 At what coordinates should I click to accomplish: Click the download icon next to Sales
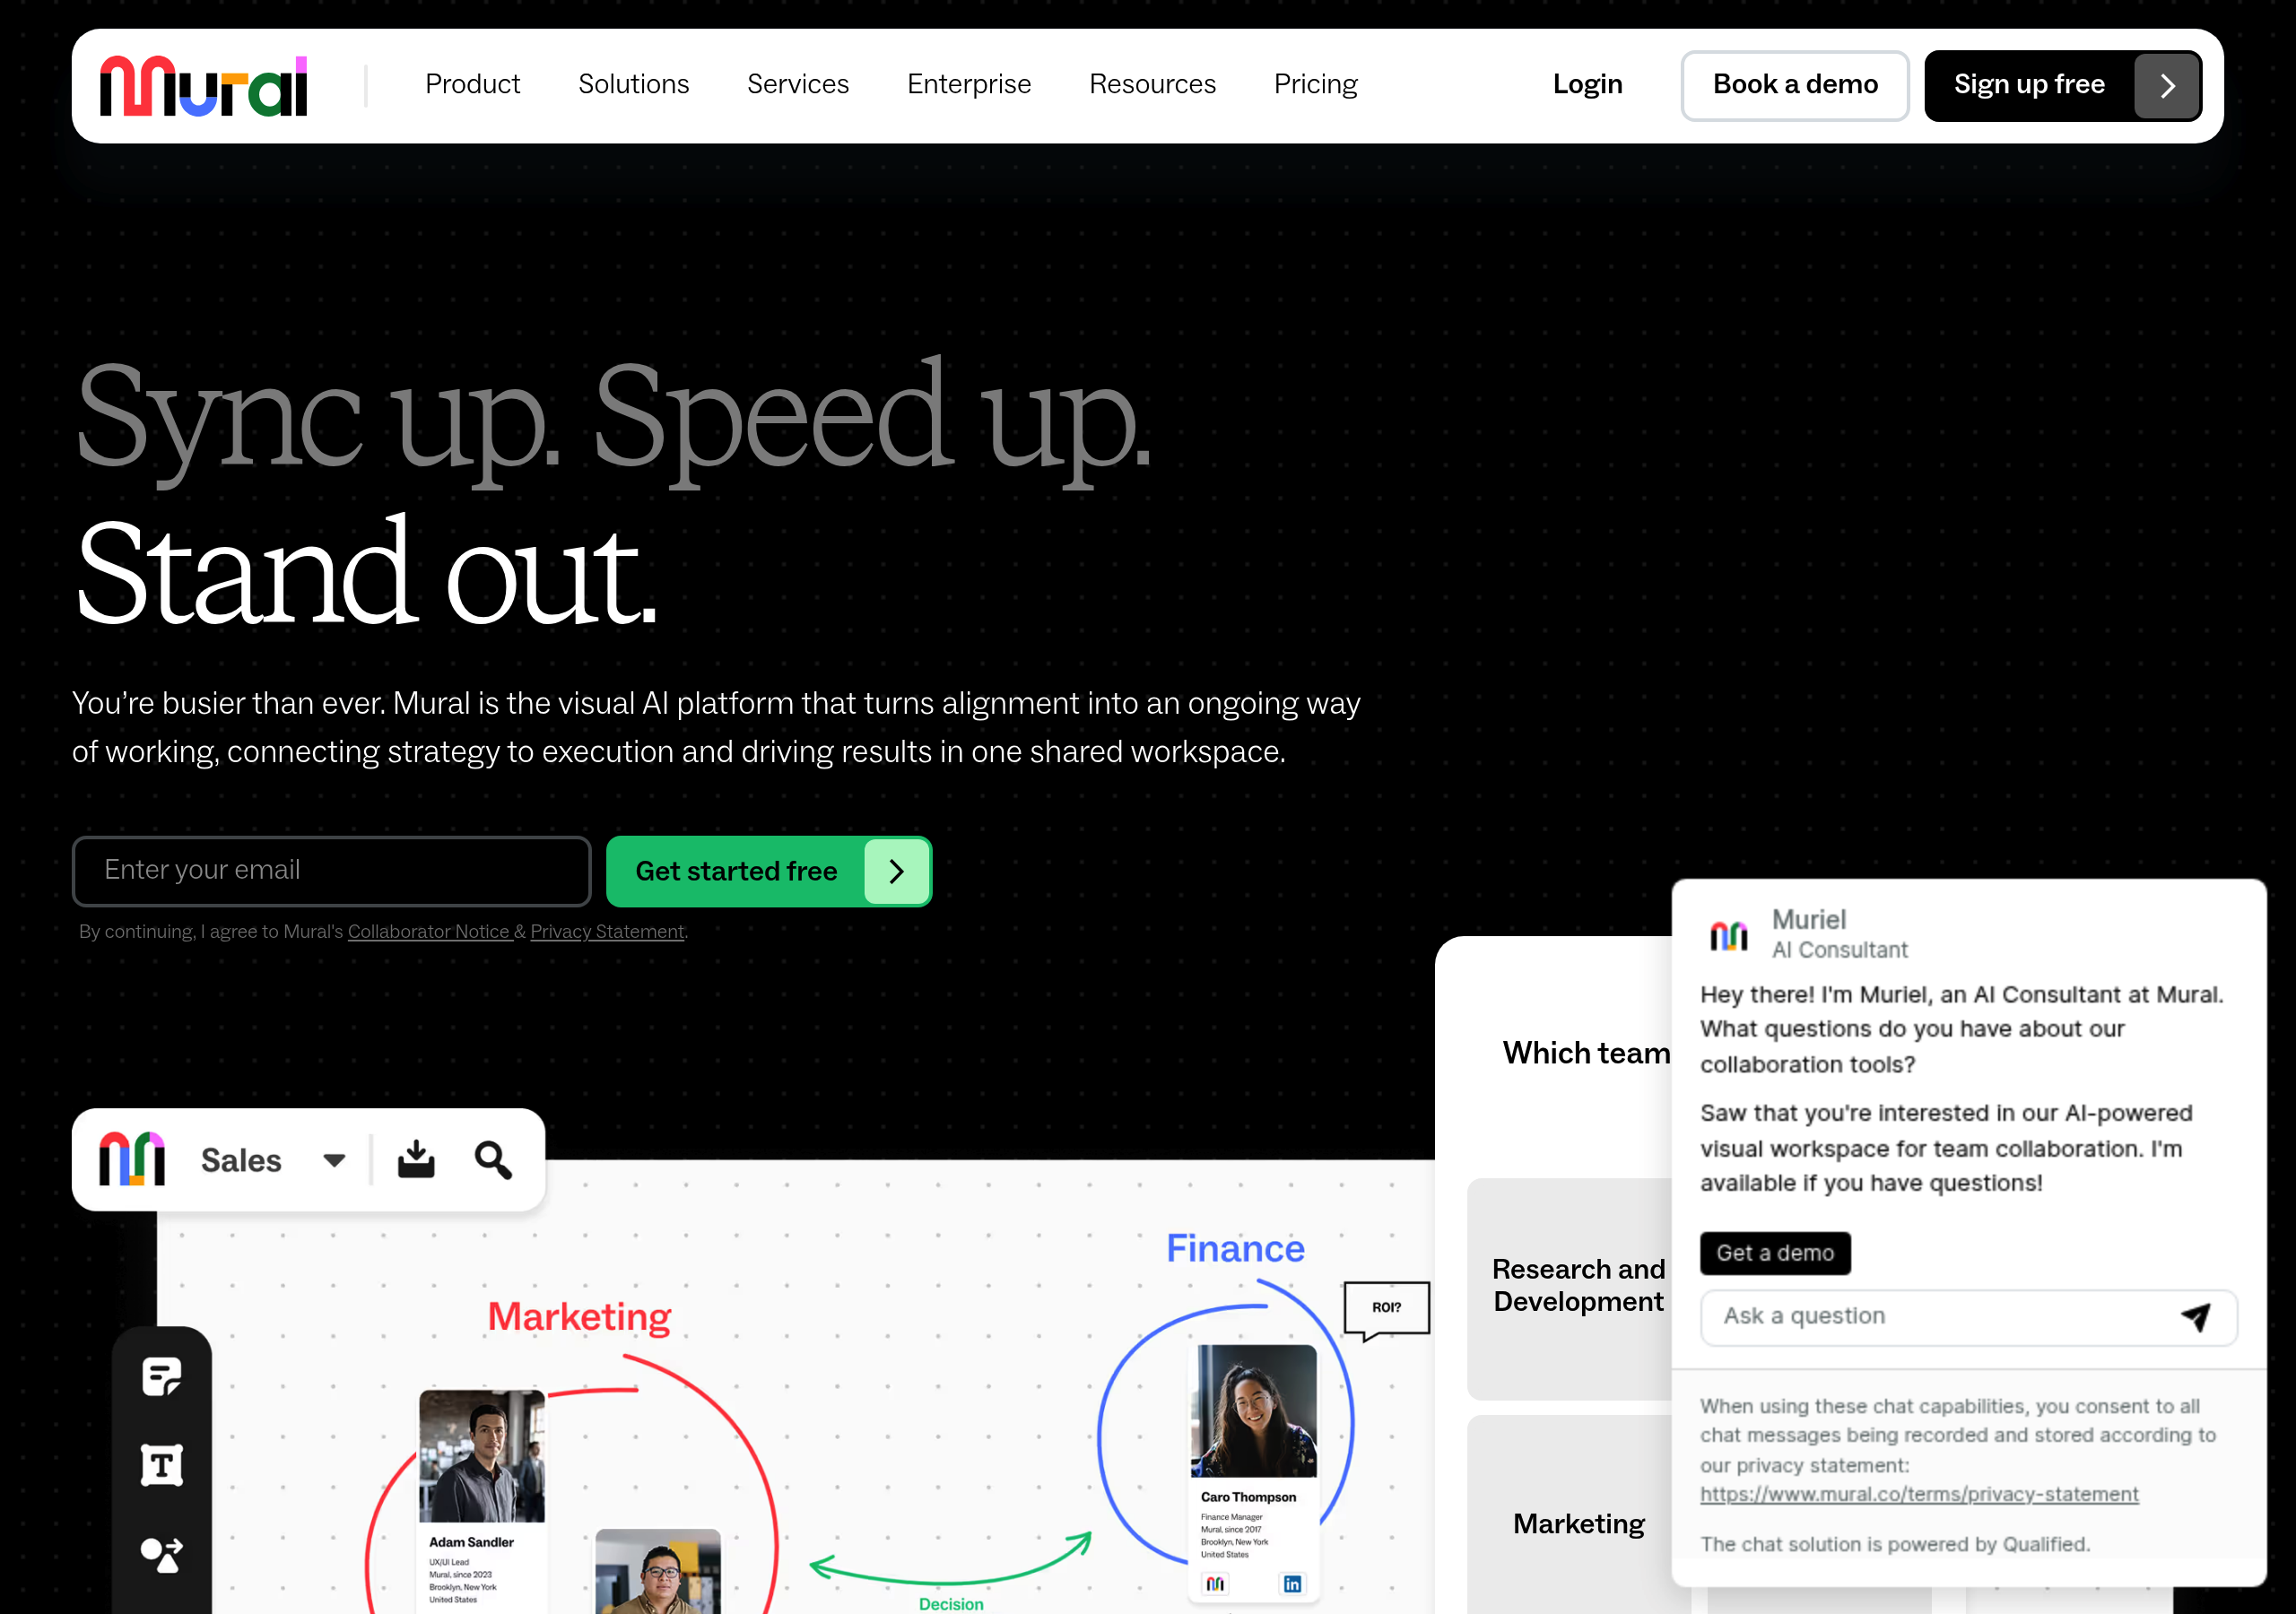pos(416,1159)
